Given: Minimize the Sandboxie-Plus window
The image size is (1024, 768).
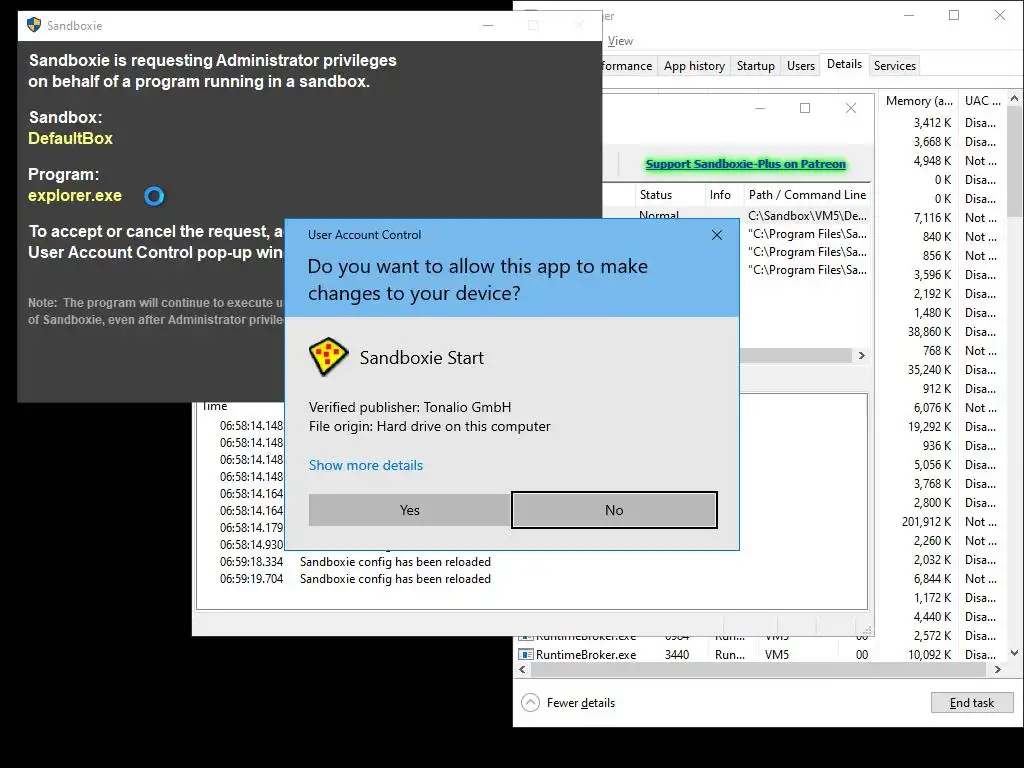Looking at the screenshot, I should pos(760,108).
